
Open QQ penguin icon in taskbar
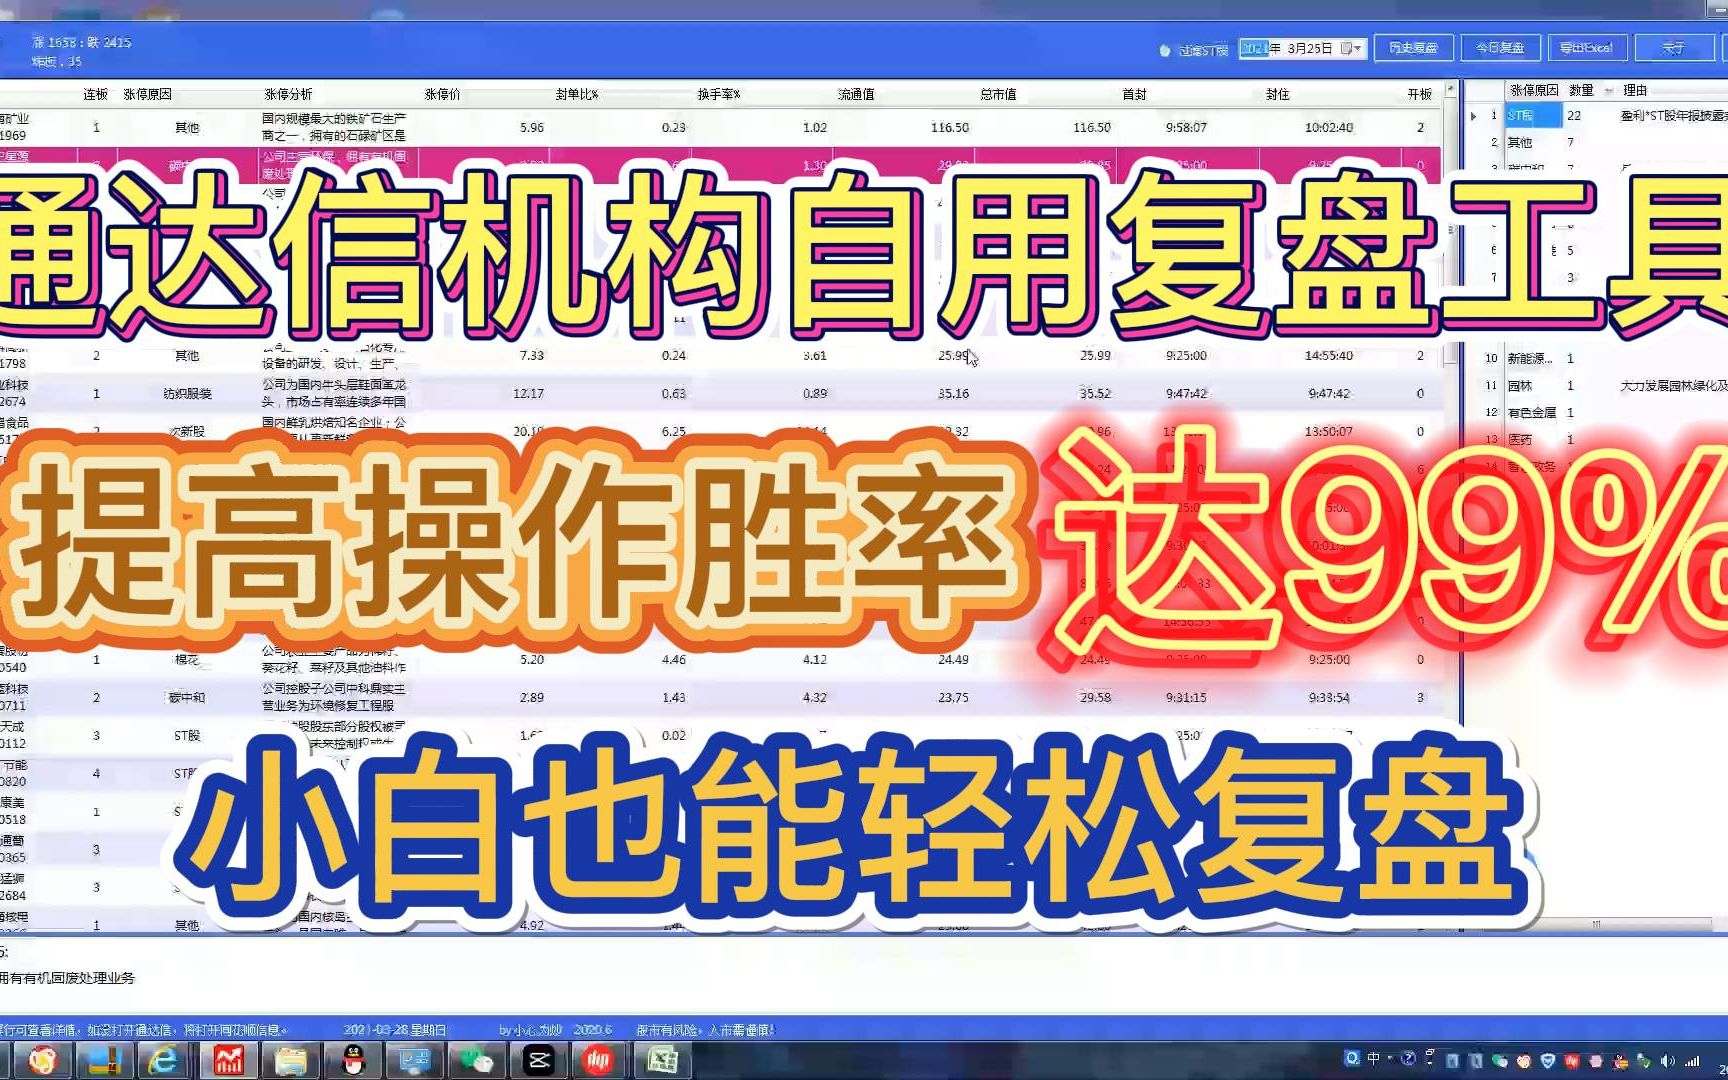[353, 1060]
